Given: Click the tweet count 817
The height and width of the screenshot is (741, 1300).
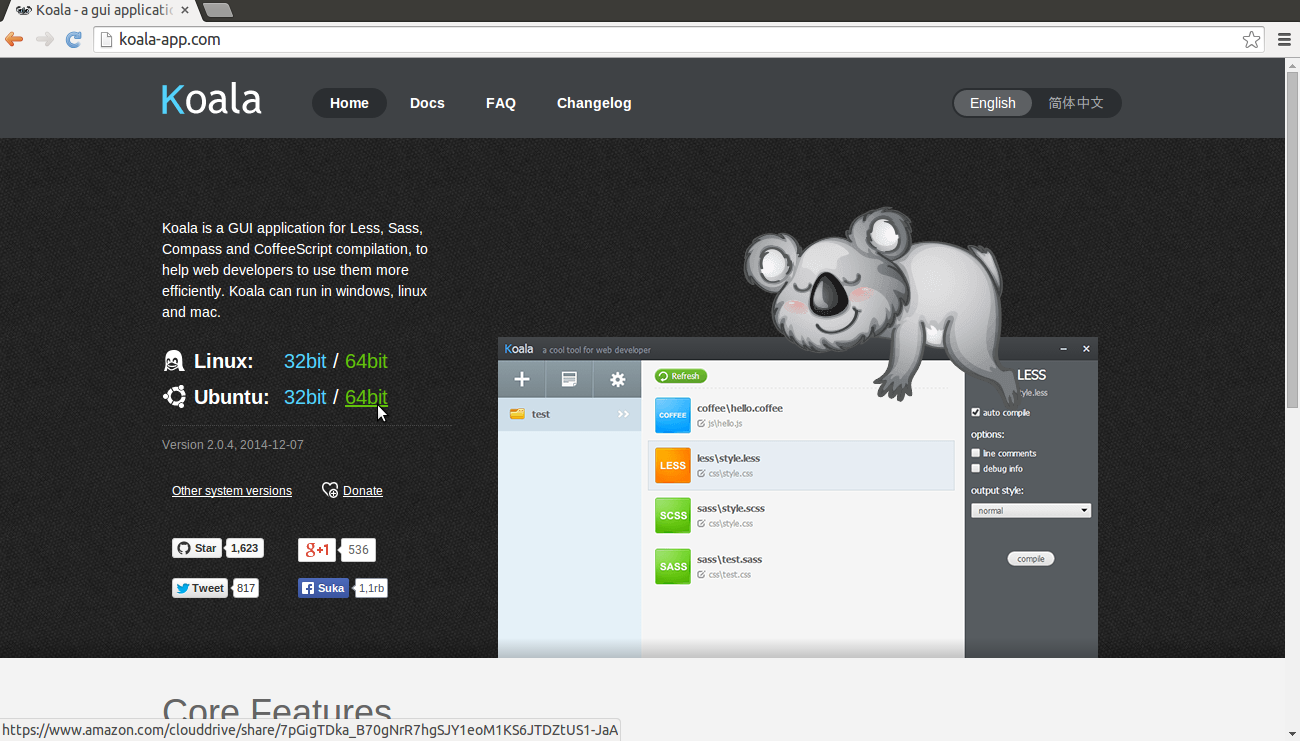Looking at the screenshot, I should pyautogui.click(x=246, y=588).
